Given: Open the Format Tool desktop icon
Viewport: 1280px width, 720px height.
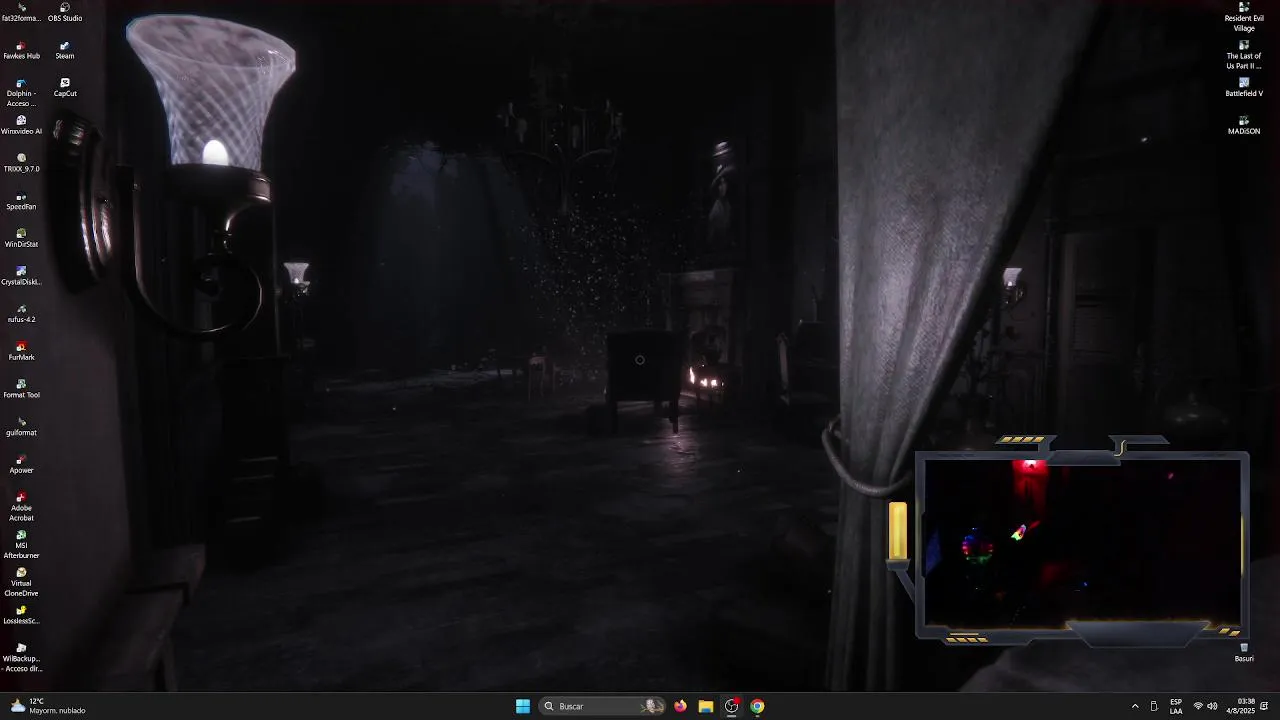Looking at the screenshot, I should [21, 389].
